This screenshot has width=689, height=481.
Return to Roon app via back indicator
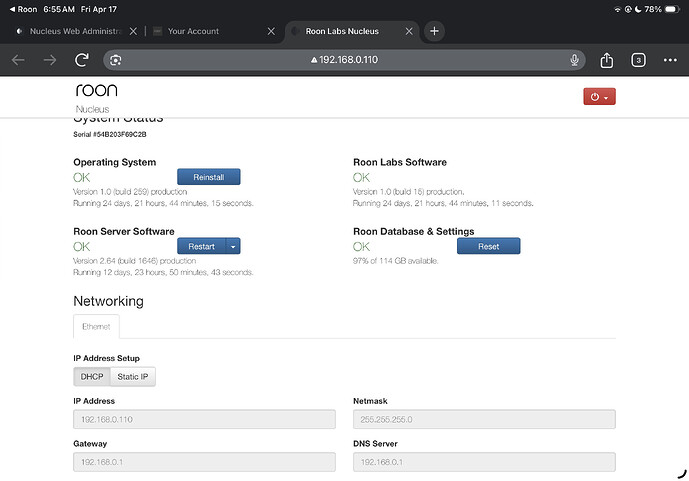click(x=23, y=9)
